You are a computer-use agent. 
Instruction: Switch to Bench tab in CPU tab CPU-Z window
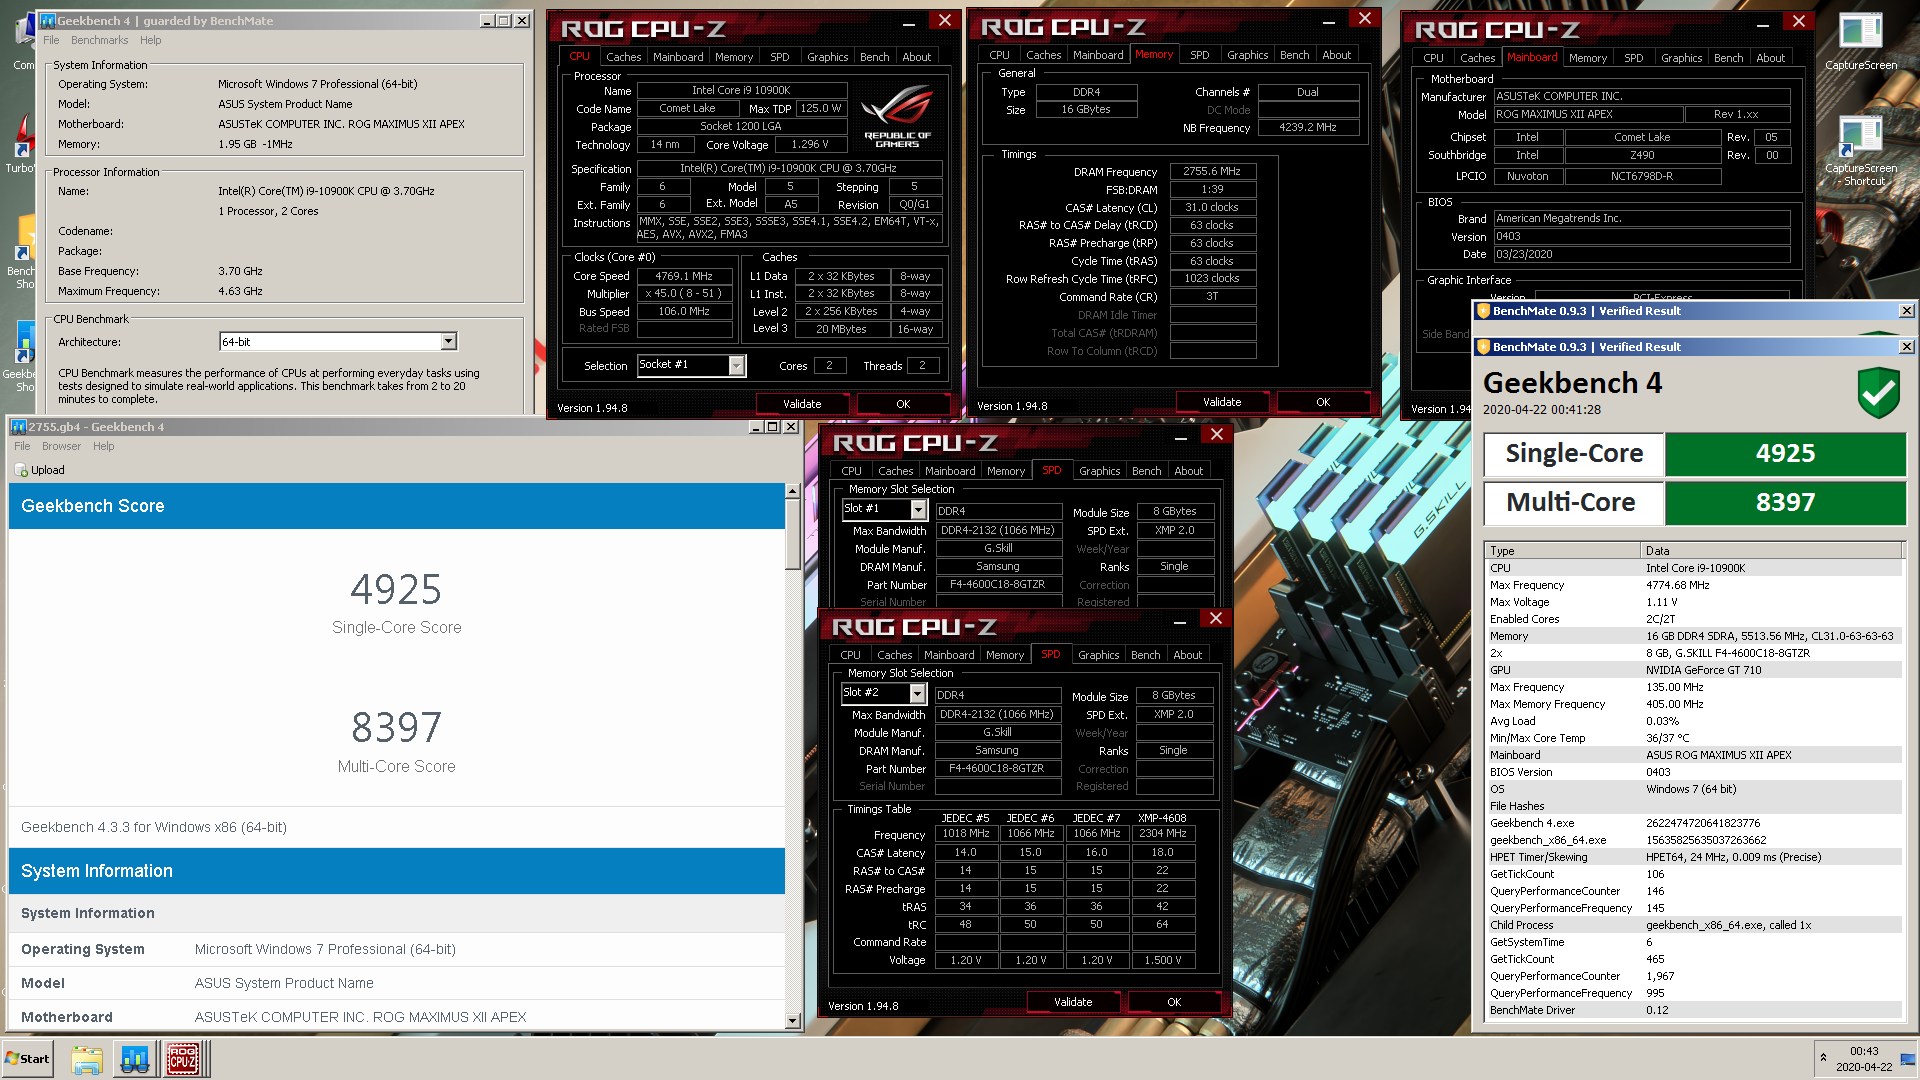(x=874, y=57)
